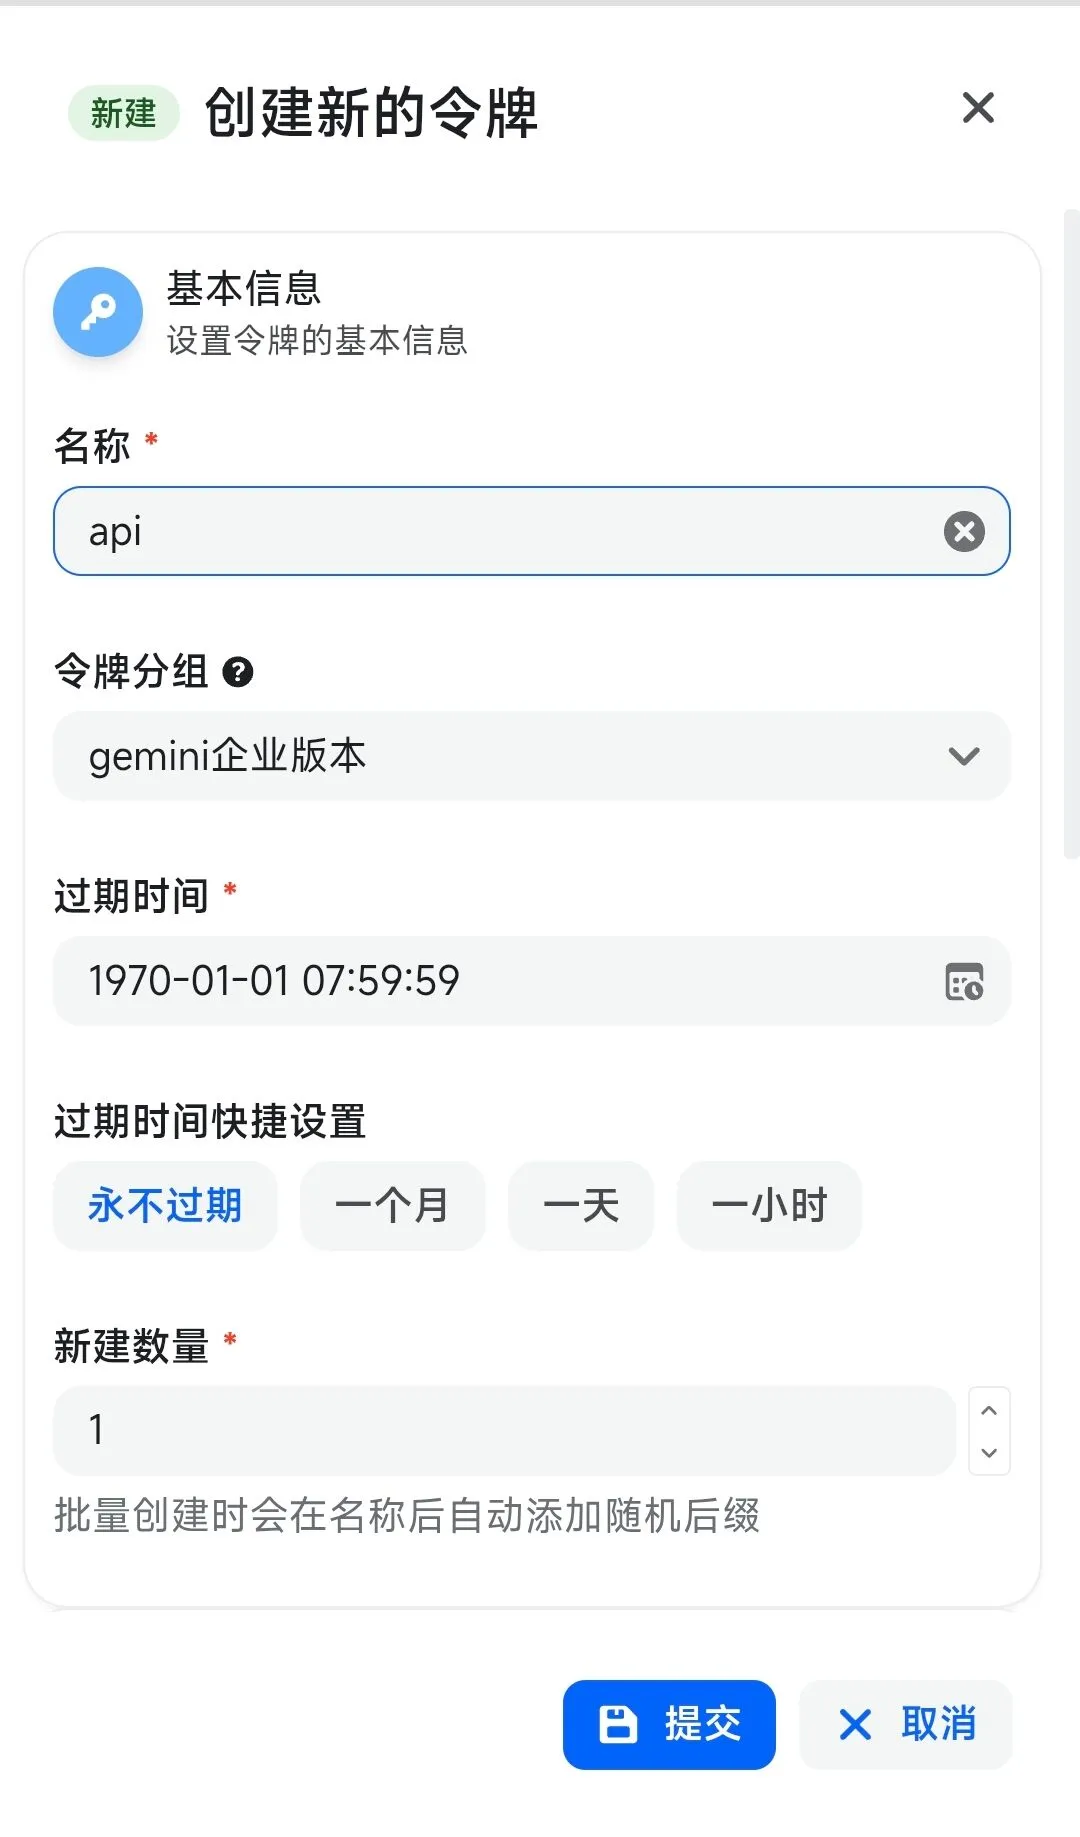Viewport: 1080px width, 1837px height.
Task: Choose the 一小时 expiry shortcut
Action: (x=769, y=1206)
